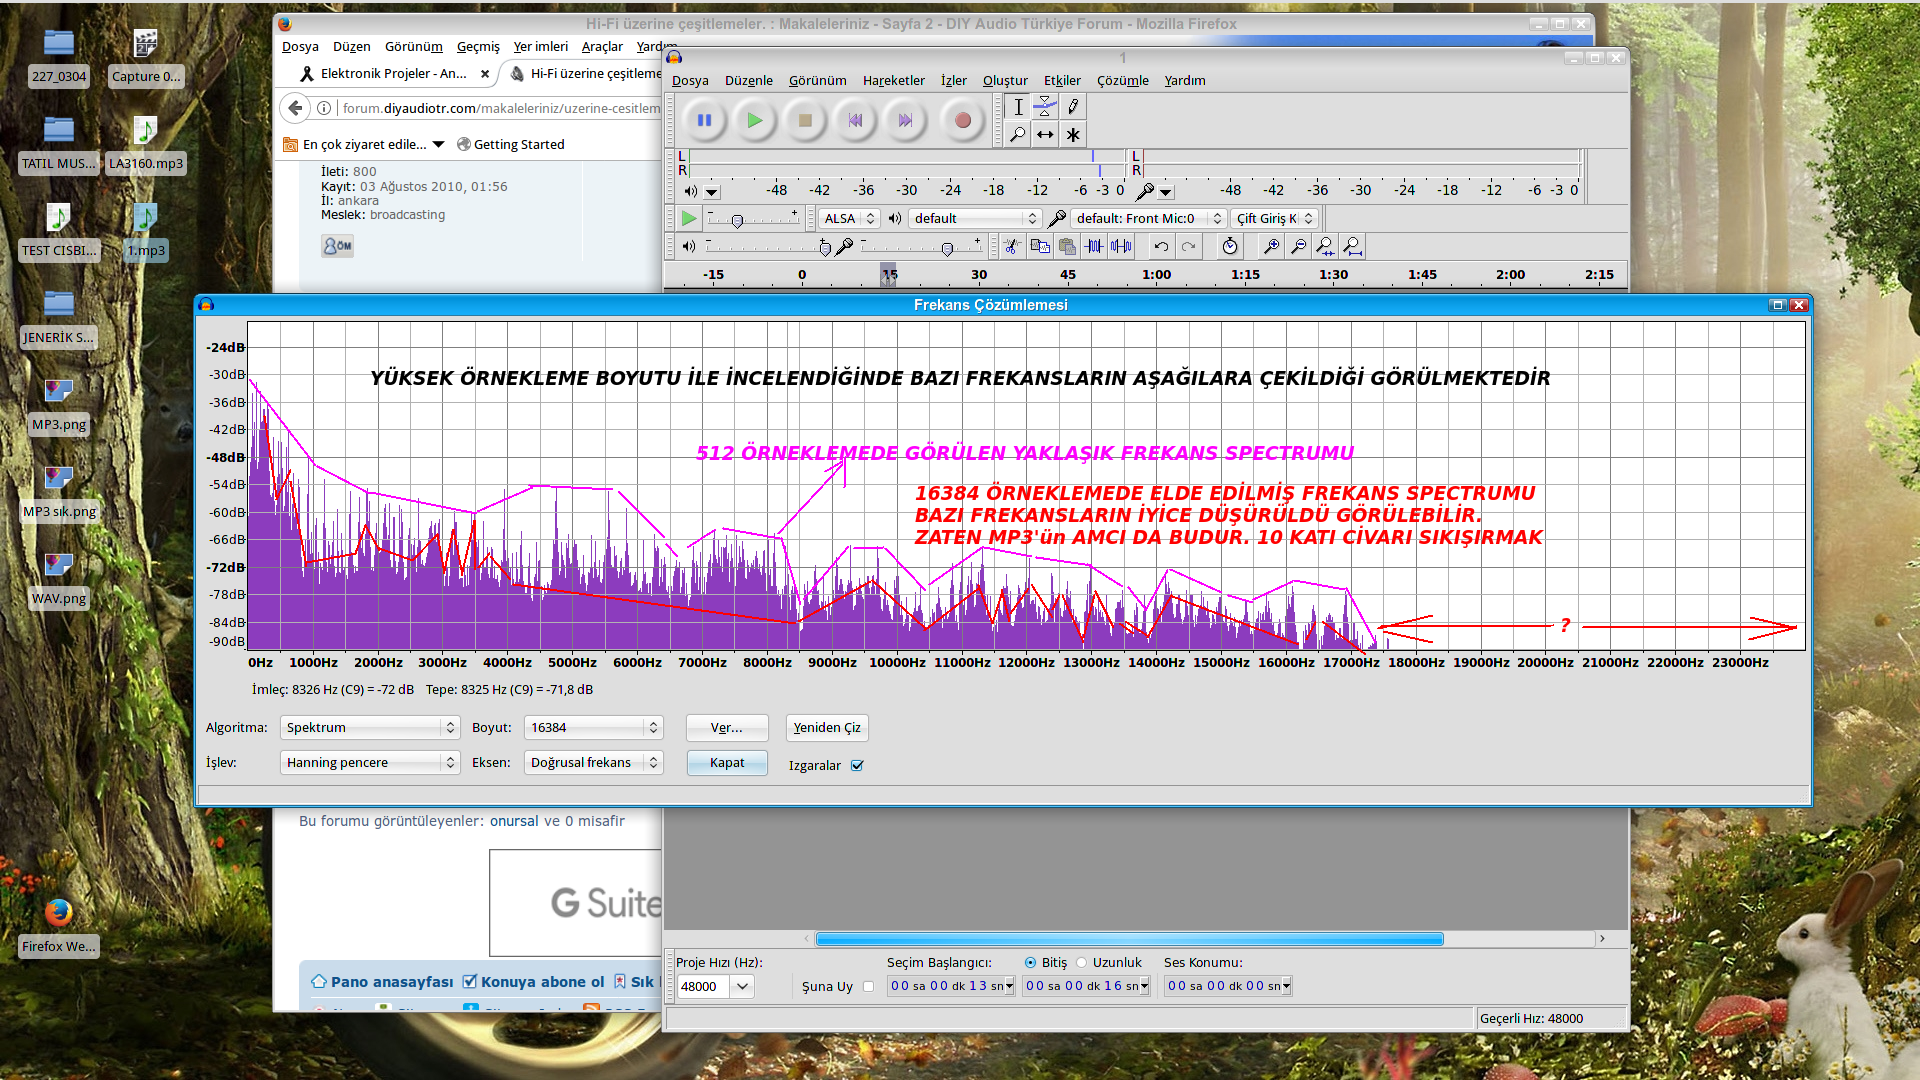Select the Multi-Tool asterisk icon

tap(1072, 134)
